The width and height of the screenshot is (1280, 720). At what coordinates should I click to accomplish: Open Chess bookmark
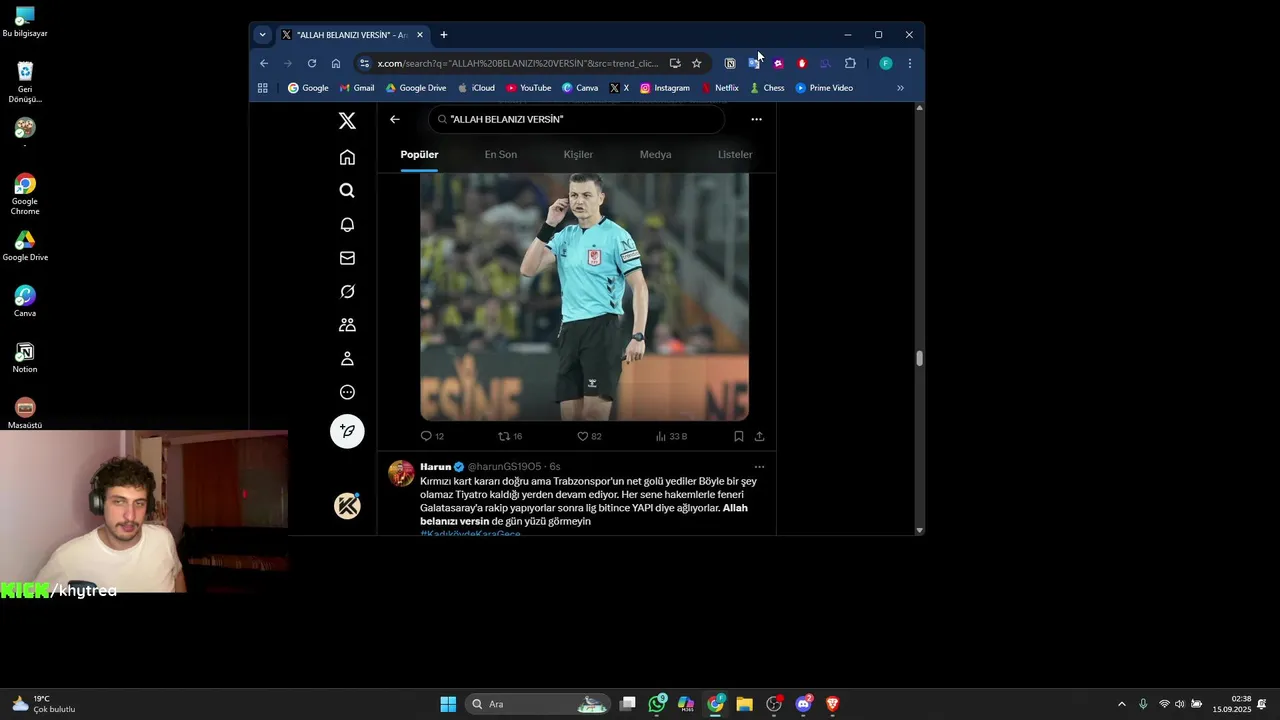click(x=767, y=88)
